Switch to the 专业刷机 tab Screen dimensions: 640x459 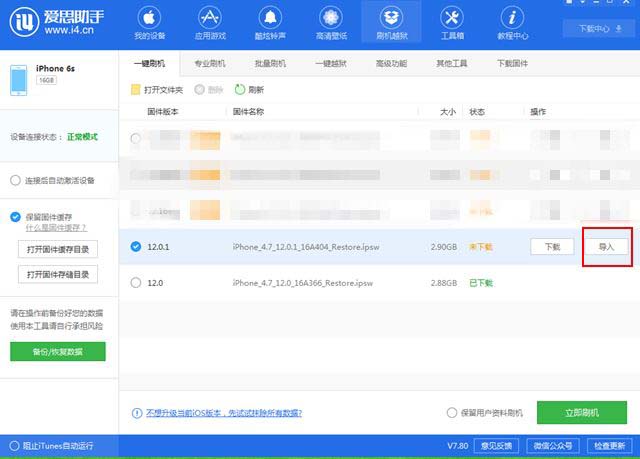pyautogui.click(x=210, y=64)
